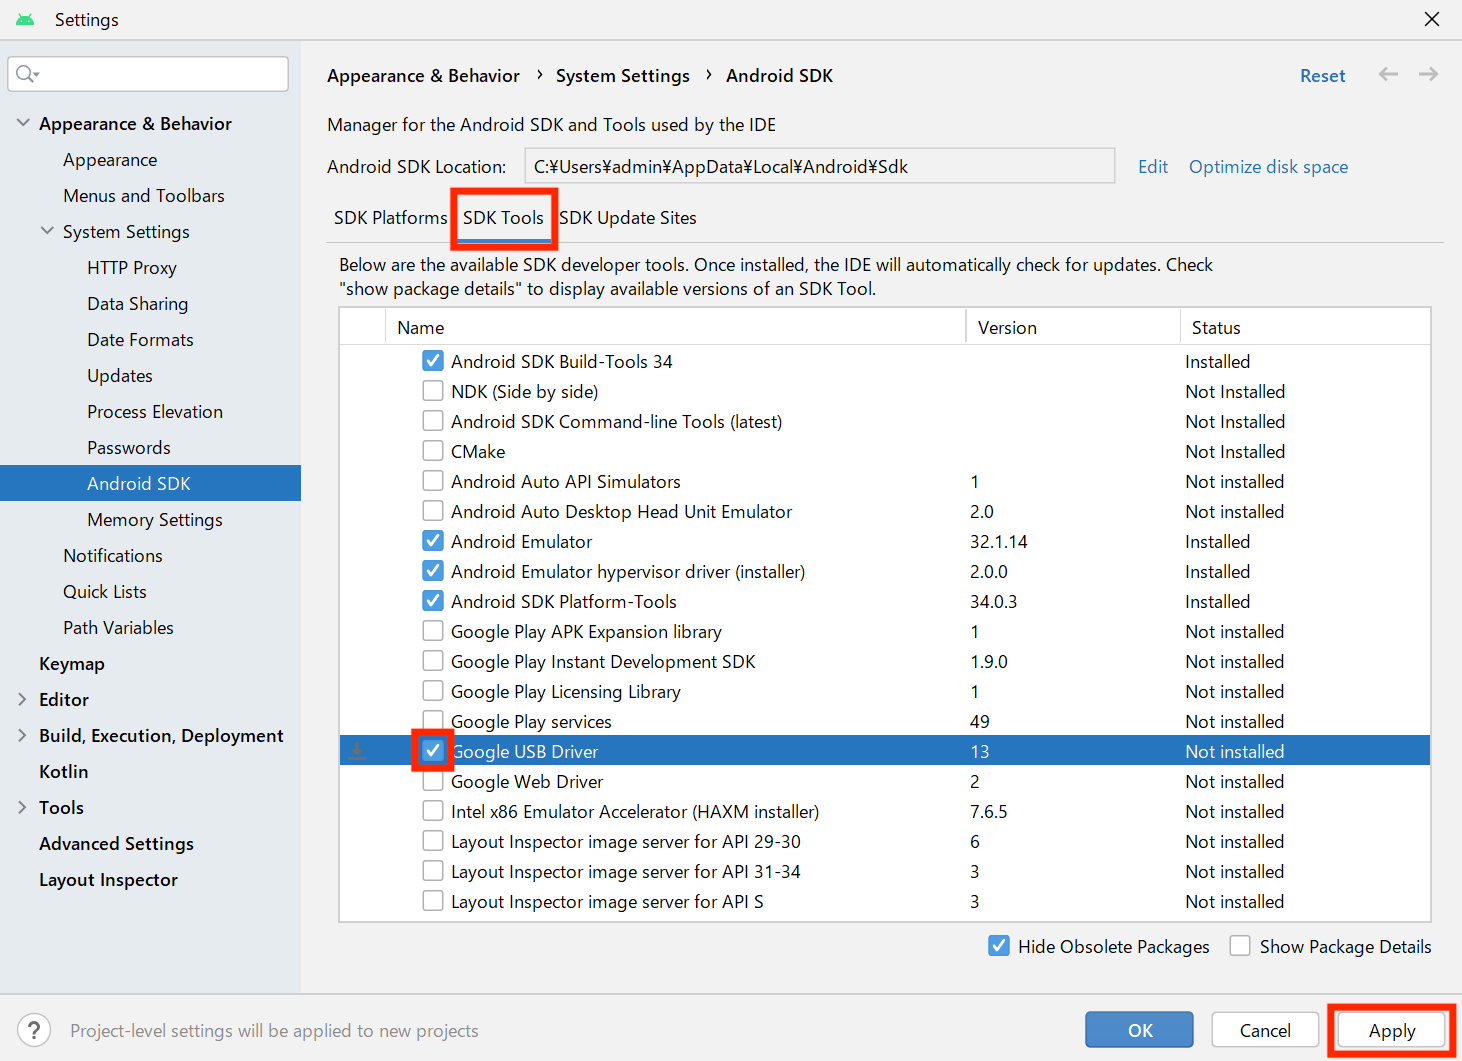Viewport: 1462px width, 1061px height.
Task: Click the Android SDK Location path field
Action: click(820, 166)
